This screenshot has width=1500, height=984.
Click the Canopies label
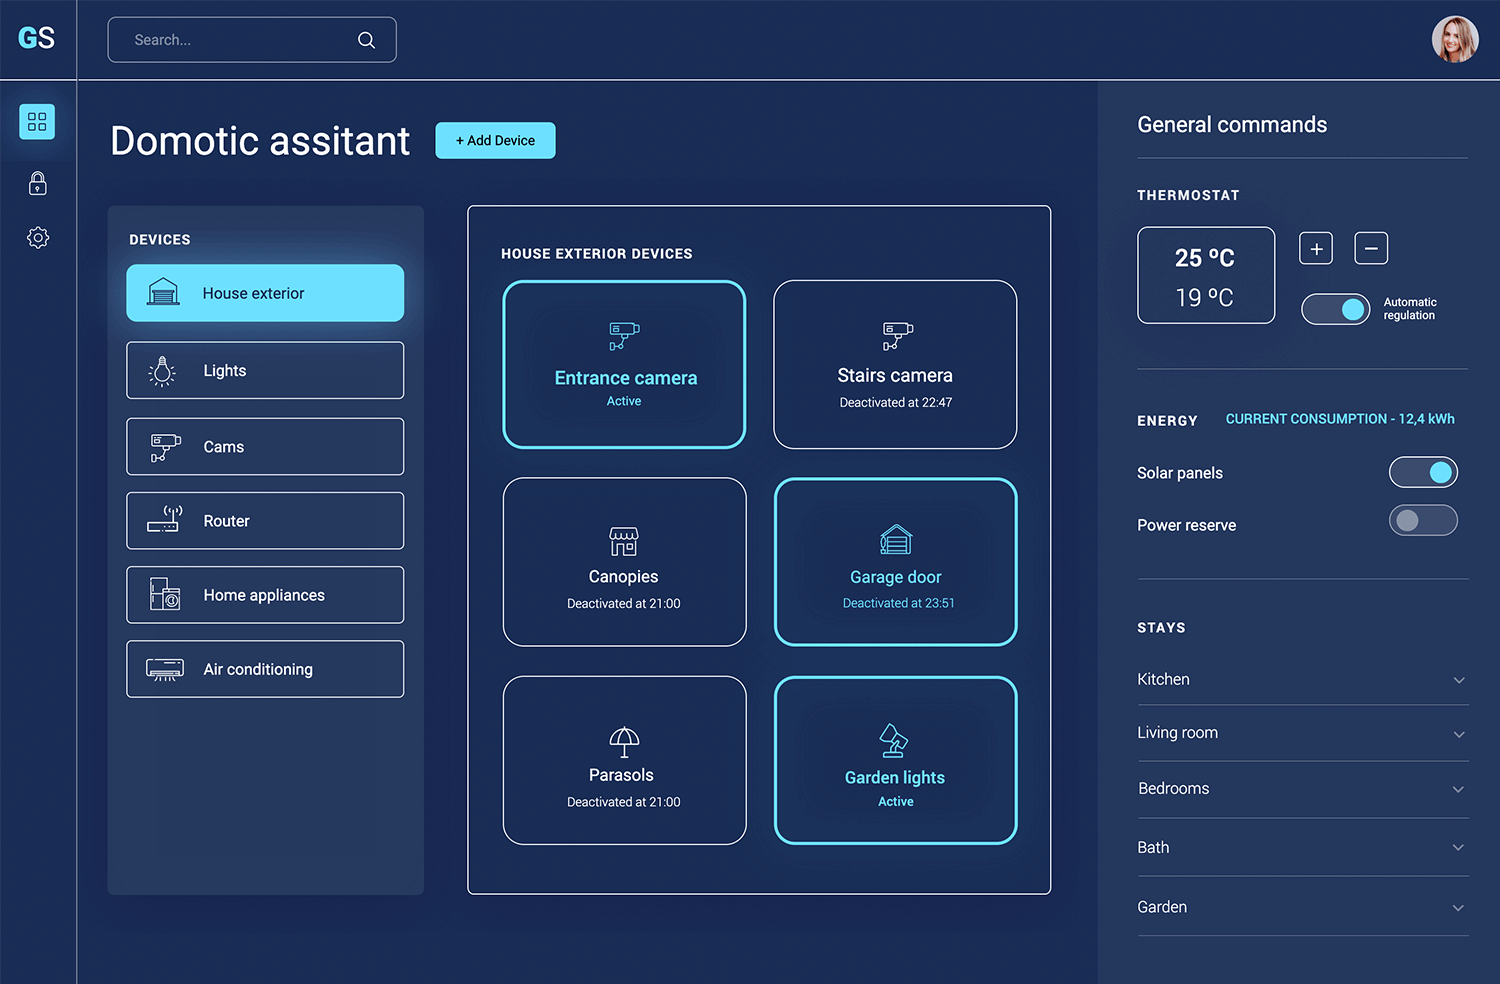coord(623,577)
